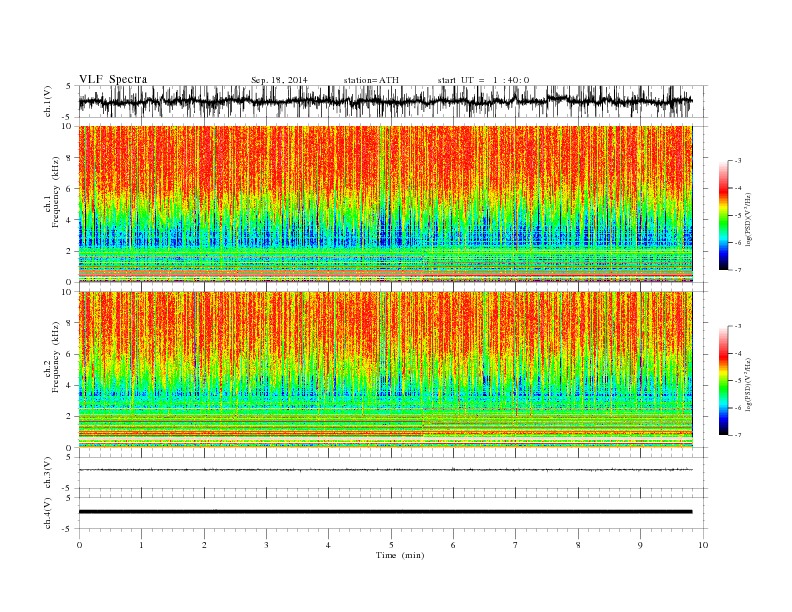792x612 pixels.
Task: Click the time axis tick label '5'
Action: (391, 545)
